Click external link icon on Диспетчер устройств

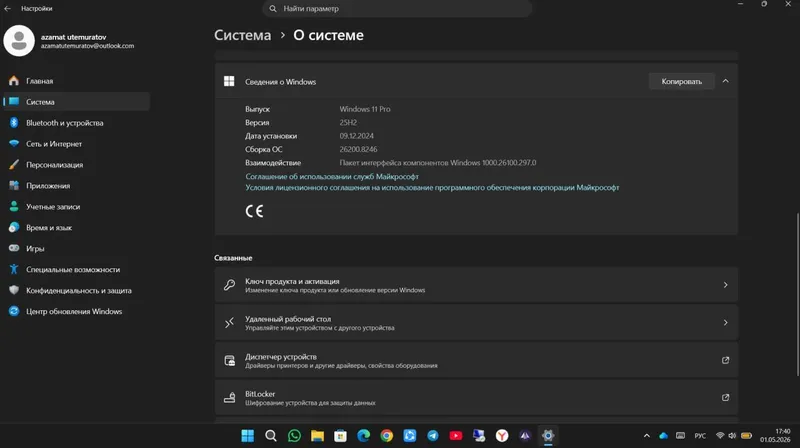coord(726,360)
